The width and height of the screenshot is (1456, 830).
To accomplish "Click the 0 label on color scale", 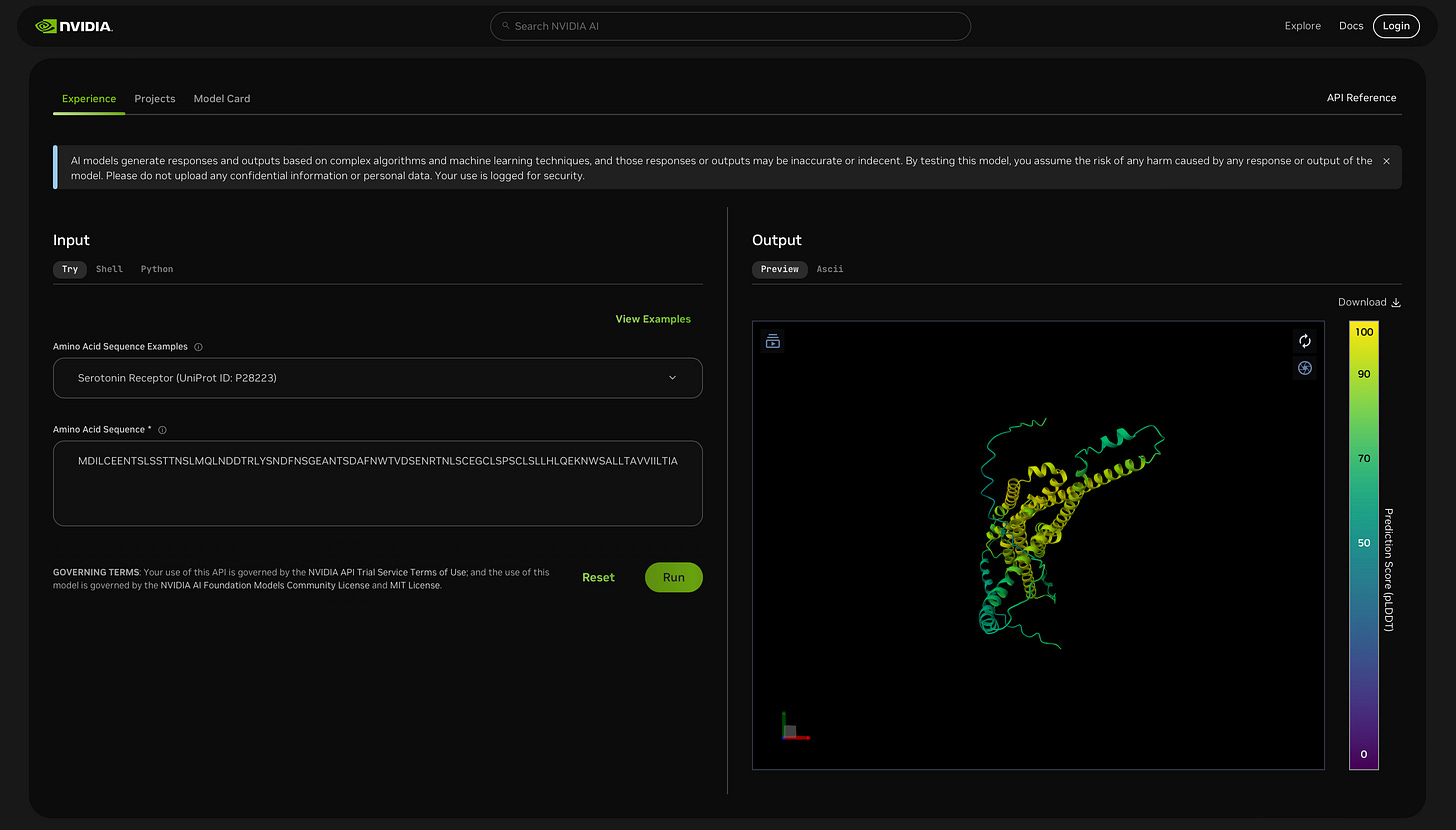I will 1363,755.
